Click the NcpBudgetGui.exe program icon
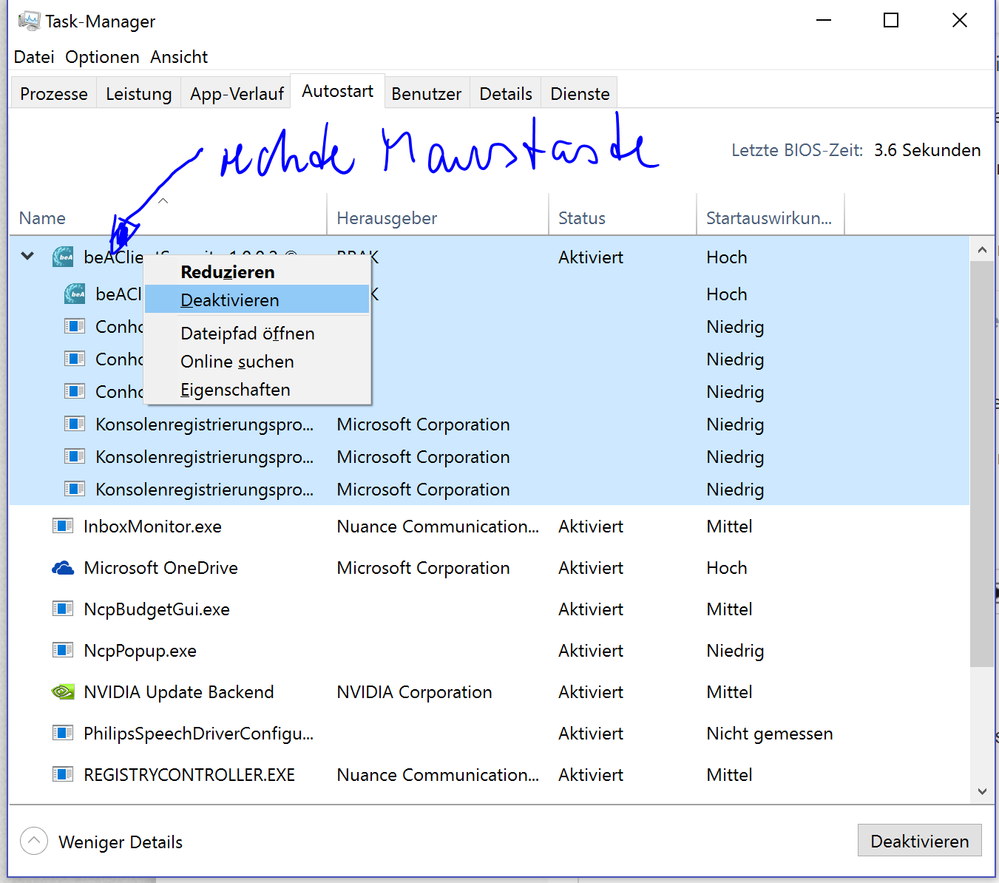 63,609
